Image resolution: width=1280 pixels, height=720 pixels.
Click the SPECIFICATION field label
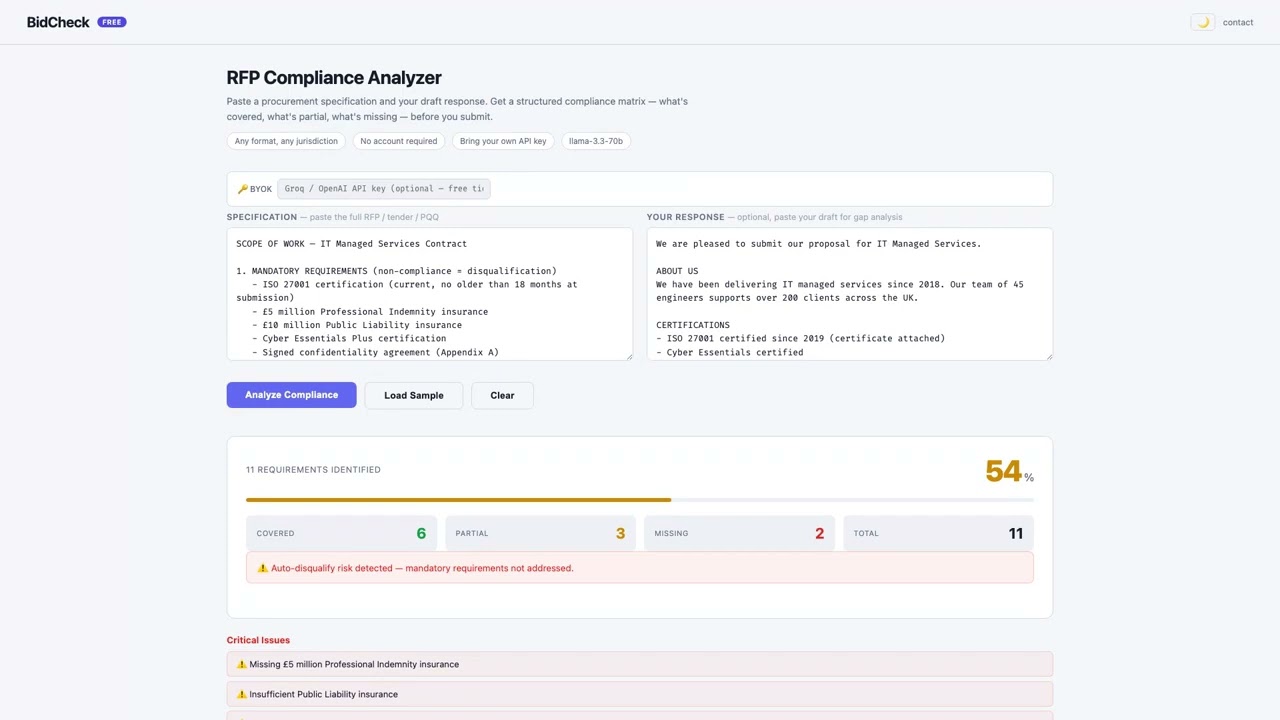click(x=262, y=217)
